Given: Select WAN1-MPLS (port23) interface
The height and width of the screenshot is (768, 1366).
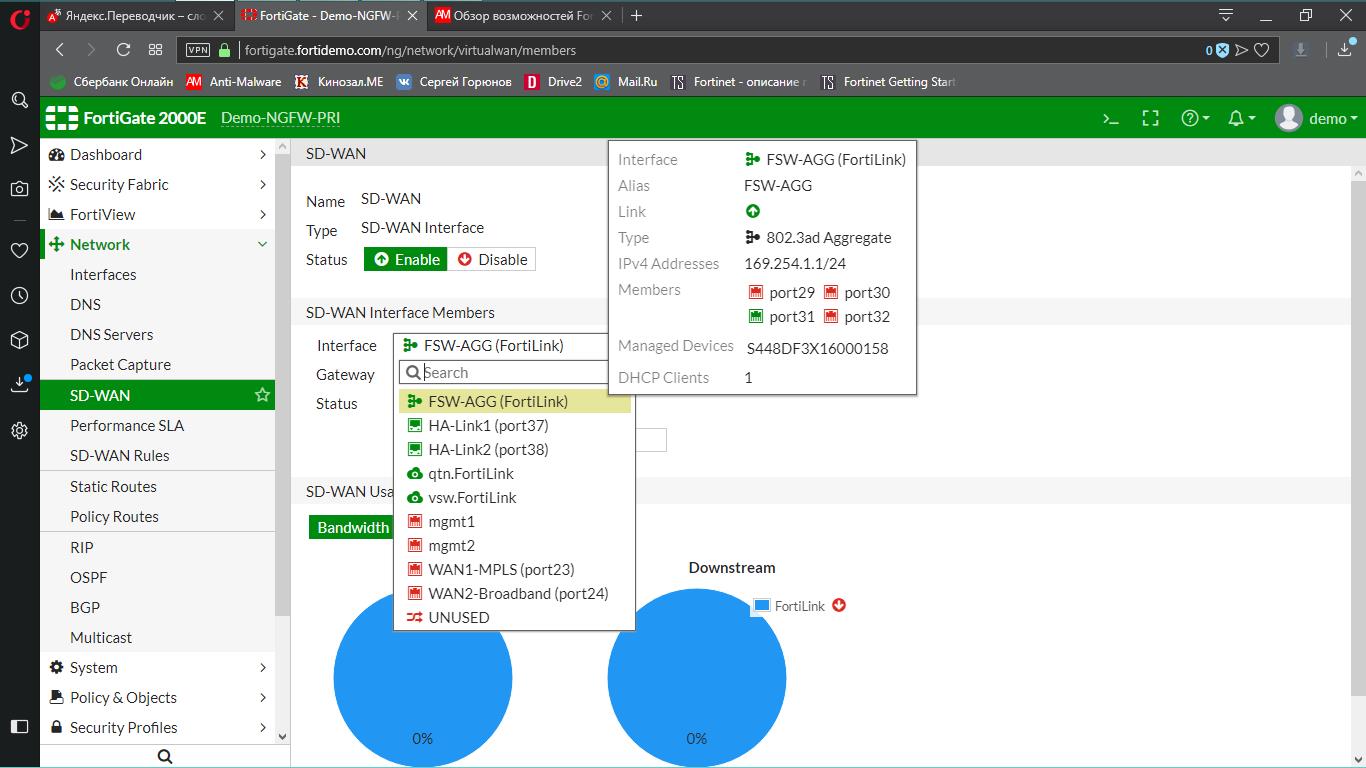Looking at the screenshot, I should pyautogui.click(x=514, y=569).
